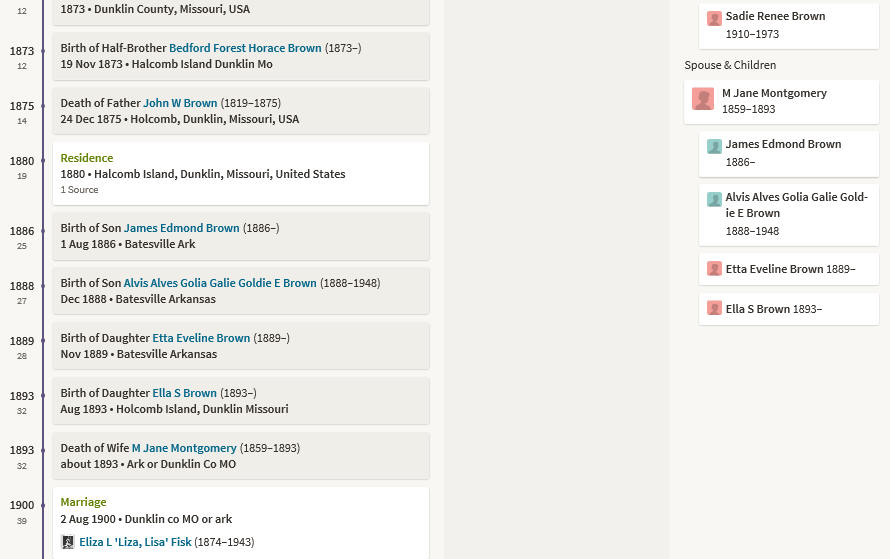Click Ella S Brown's avatar icon
The height and width of the screenshot is (559, 890).
[x=714, y=308]
